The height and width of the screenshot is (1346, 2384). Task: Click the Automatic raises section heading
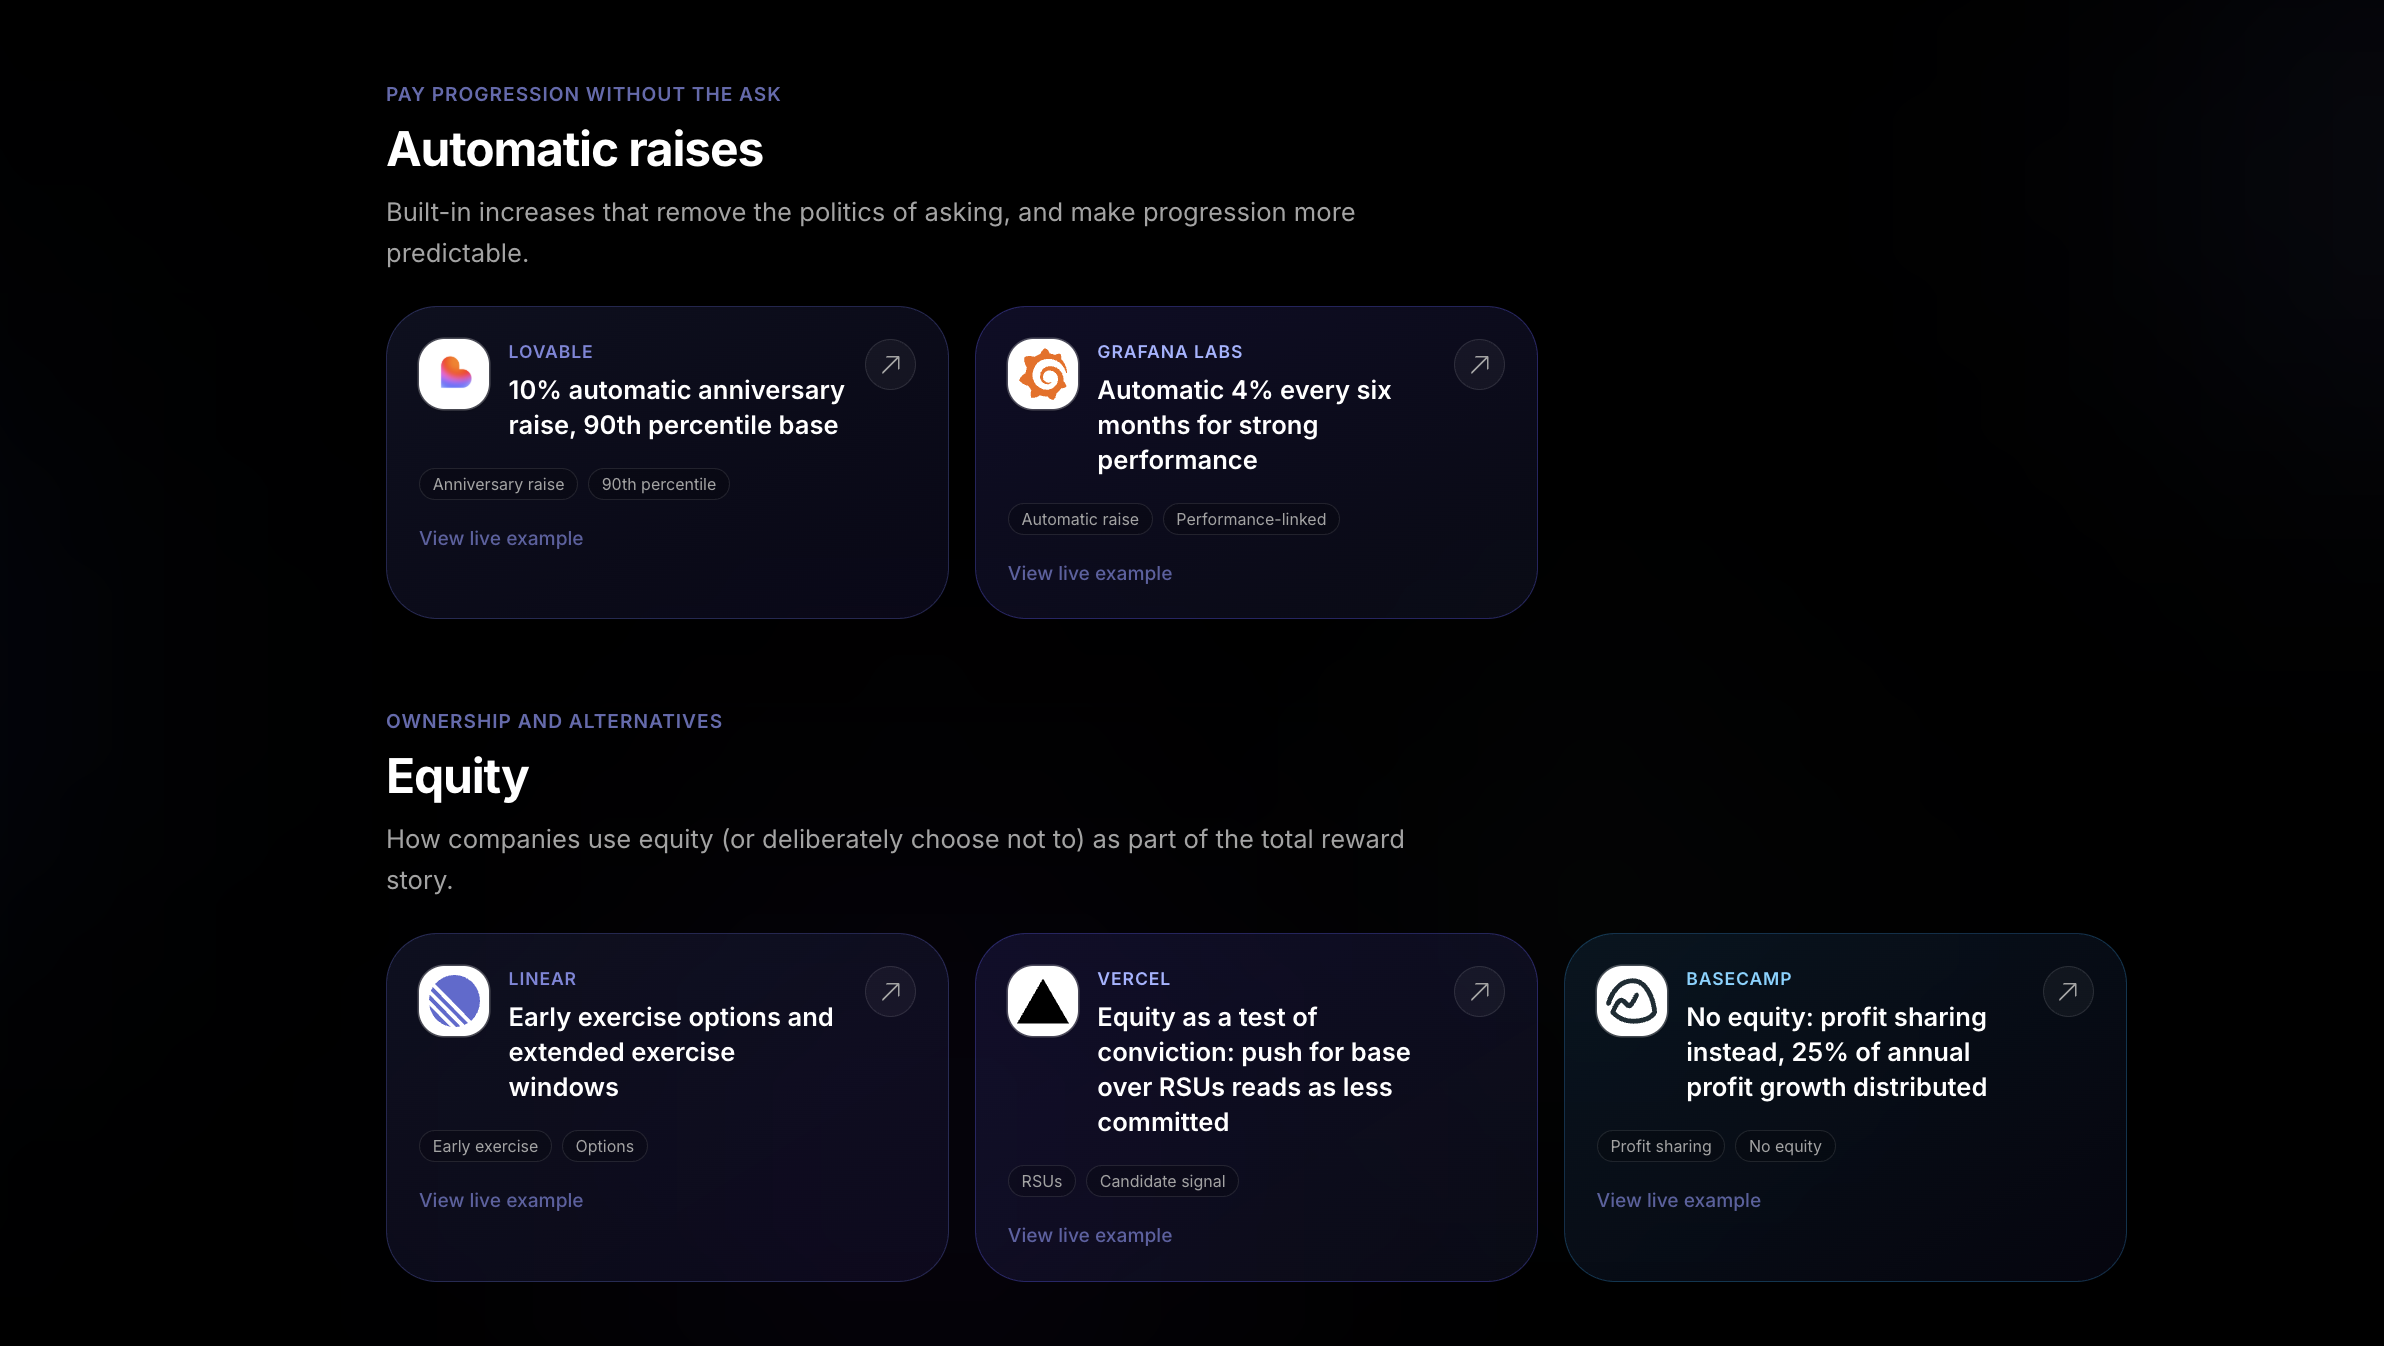coord(575,150)
